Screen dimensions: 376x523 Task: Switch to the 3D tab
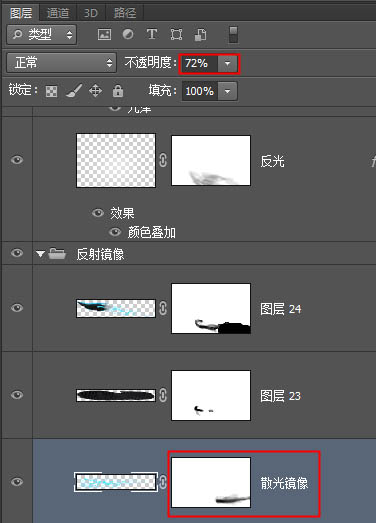91,13
